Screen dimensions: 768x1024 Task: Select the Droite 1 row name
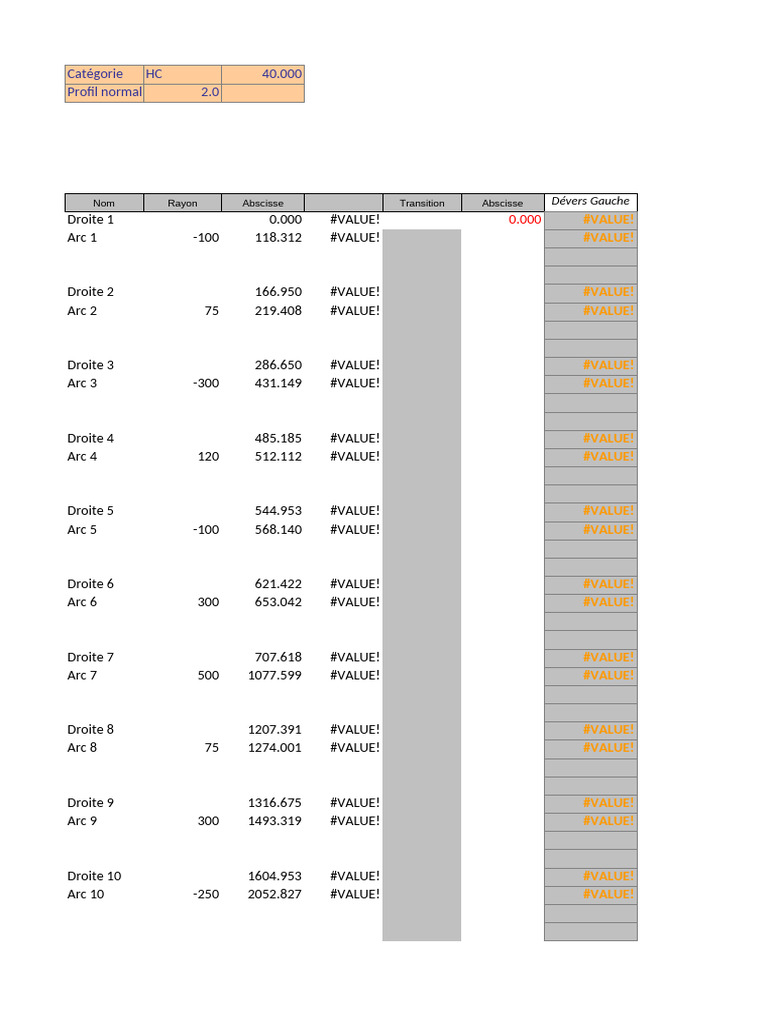point(90,219)
